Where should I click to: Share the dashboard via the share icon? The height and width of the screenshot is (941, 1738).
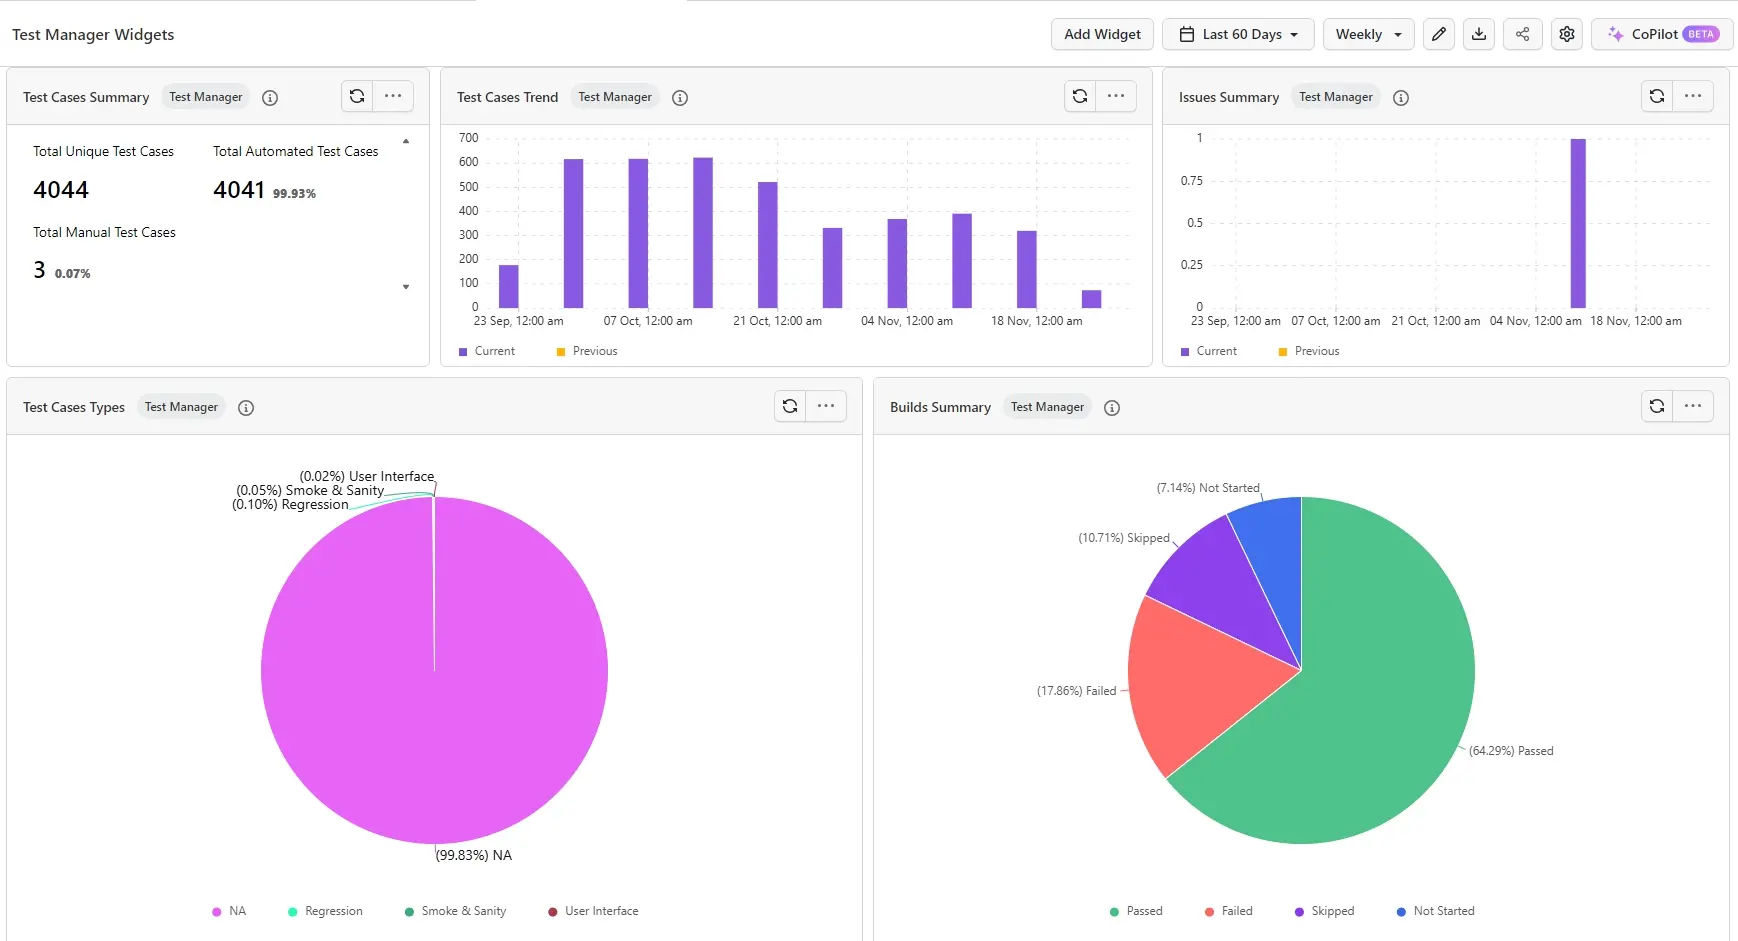pos(1523,33)
